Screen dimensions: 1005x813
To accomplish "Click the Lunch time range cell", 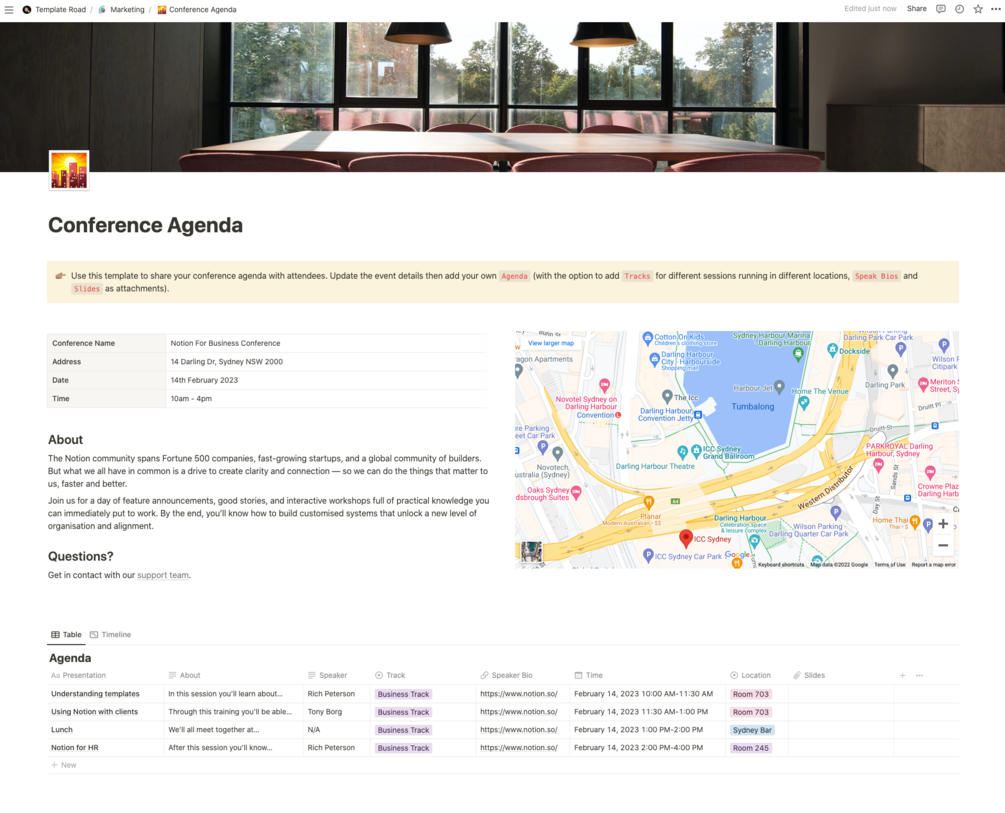I will pyautogui.click(x=647, y=730).
